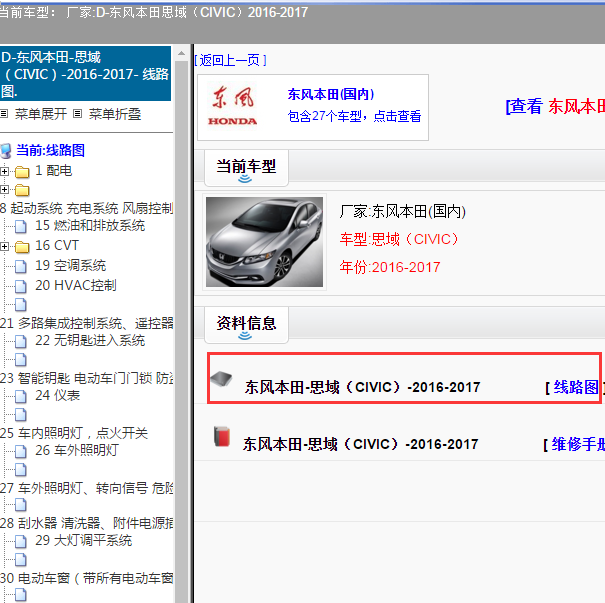Click the 菜单折叠 icon
The width and height of the screenshot is (605, 603).
tap(78, 114)
